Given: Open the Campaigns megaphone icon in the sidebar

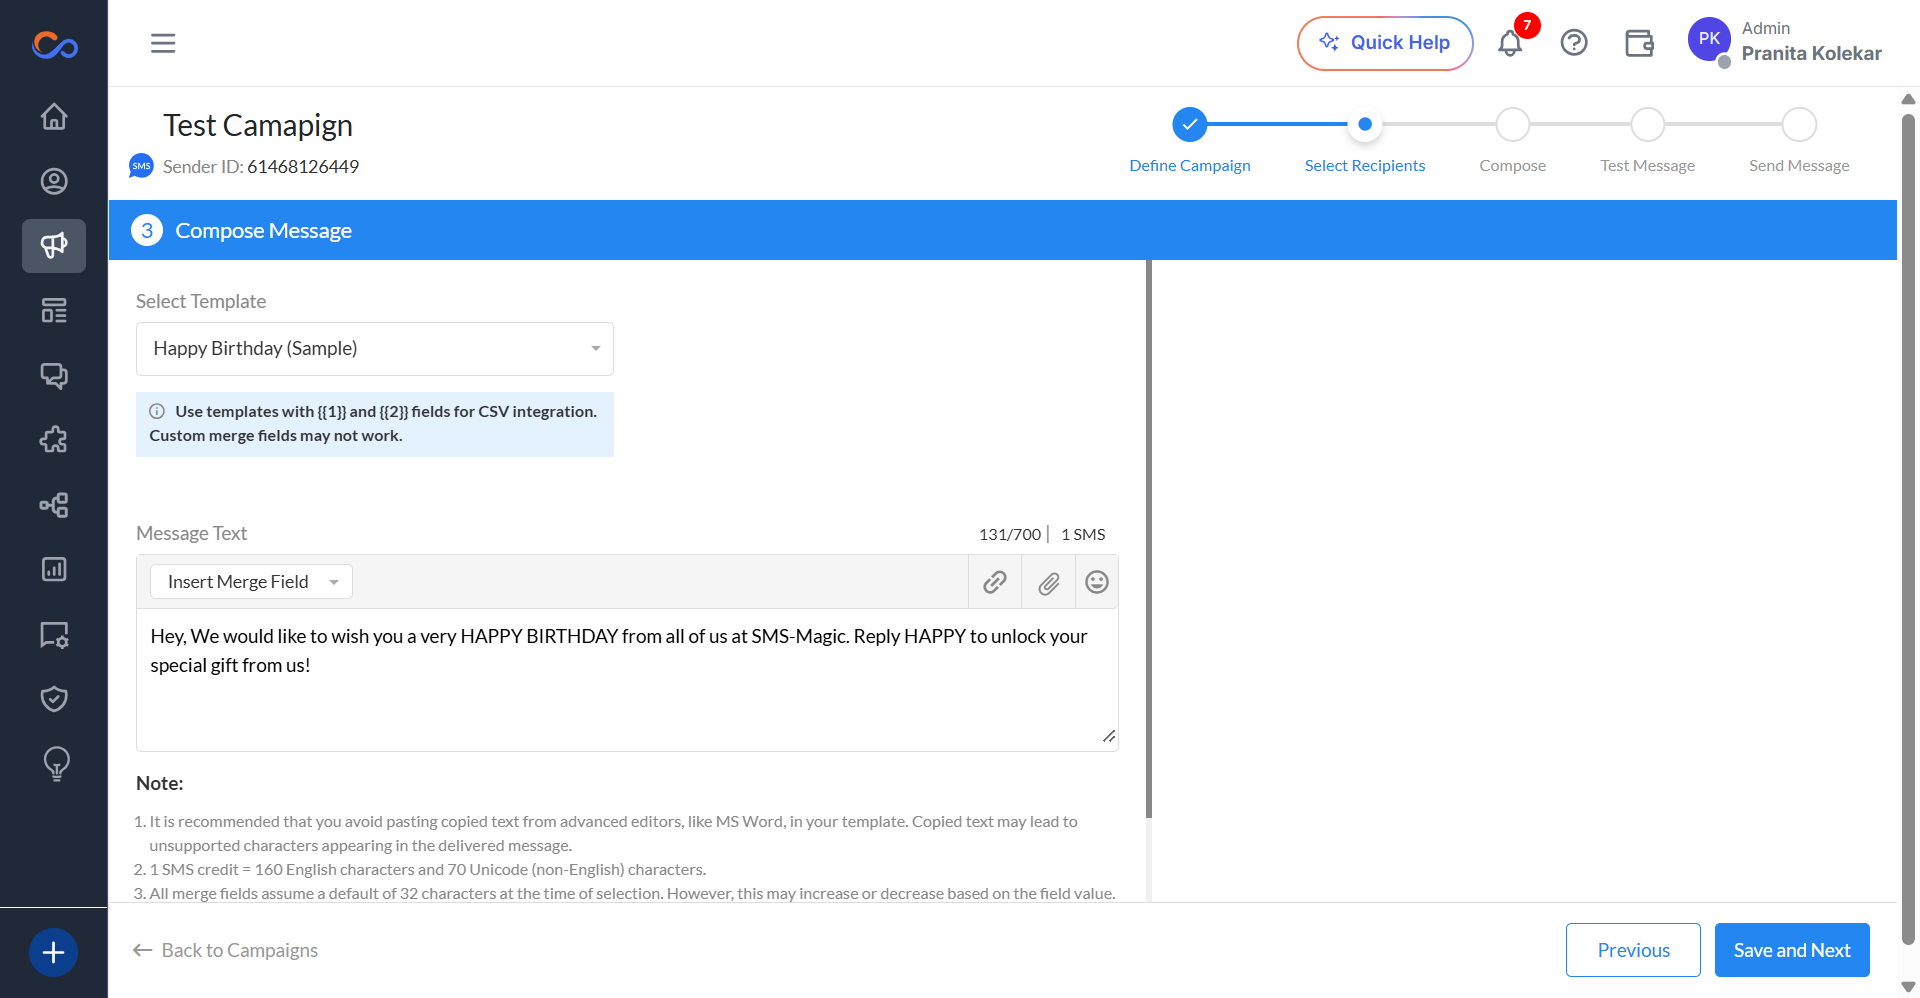Looking at the screenshot, I should point(54,245).
